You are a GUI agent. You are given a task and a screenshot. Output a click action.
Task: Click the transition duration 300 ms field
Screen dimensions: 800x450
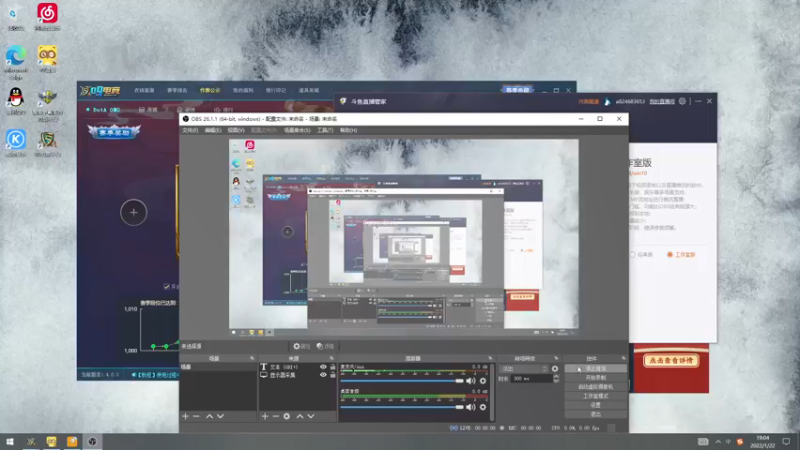(531, 379)
